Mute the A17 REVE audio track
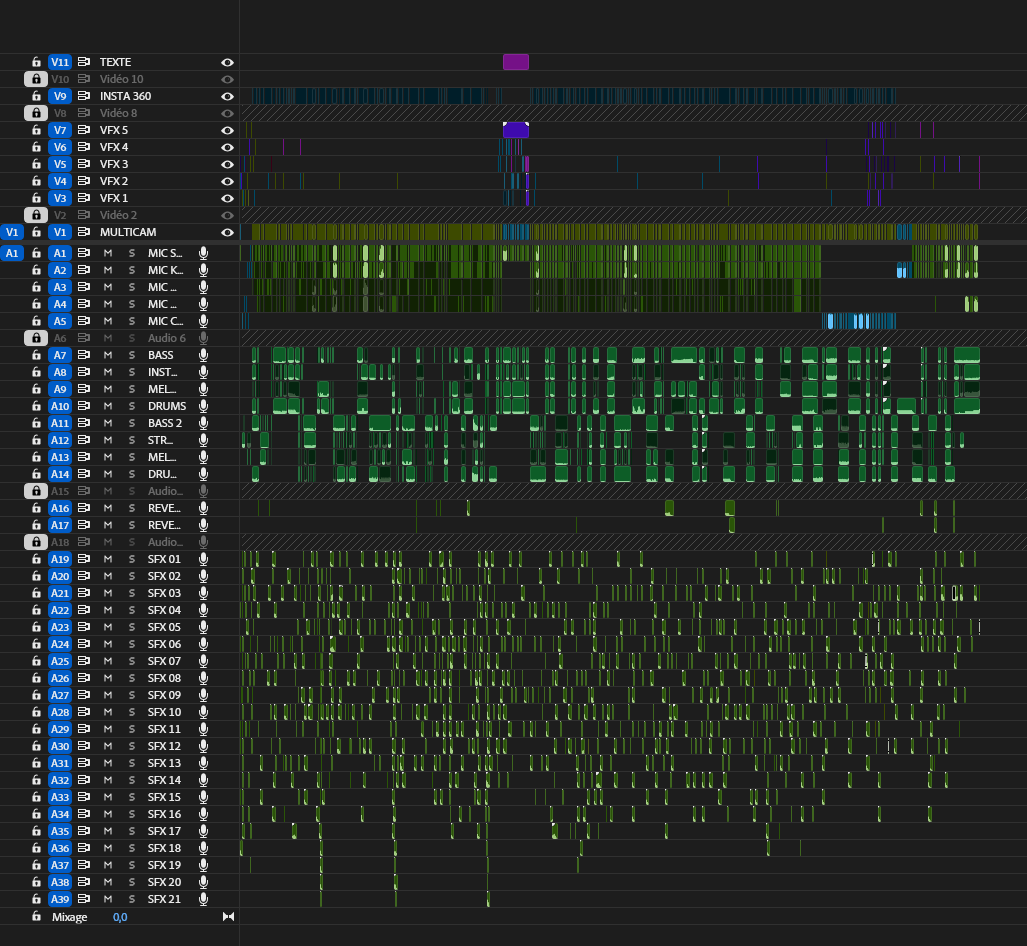The height and width of the screenshot is (946, 1027). [x=108, y=525]
